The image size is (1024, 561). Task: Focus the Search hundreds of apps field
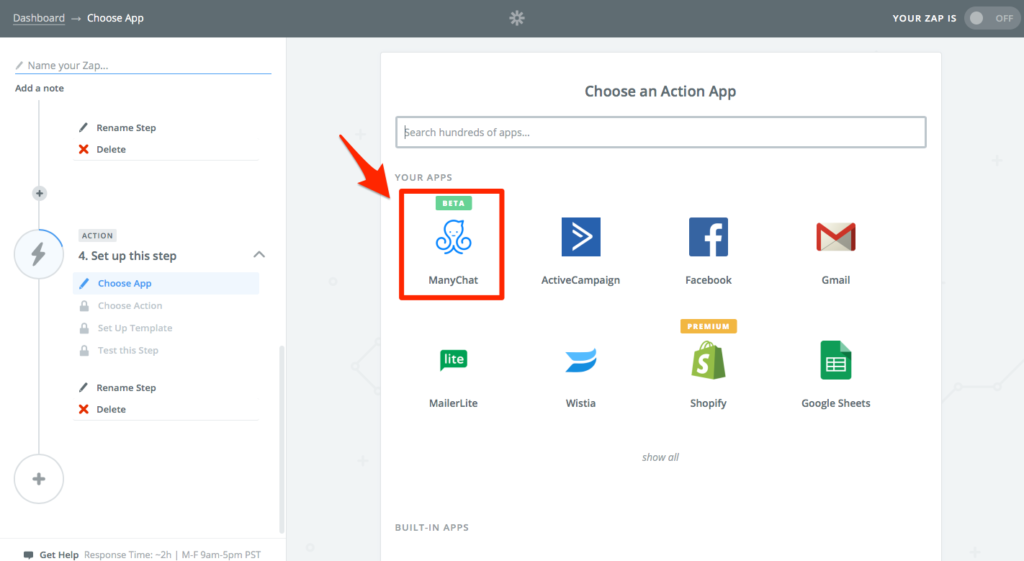[x=660, y=132]
